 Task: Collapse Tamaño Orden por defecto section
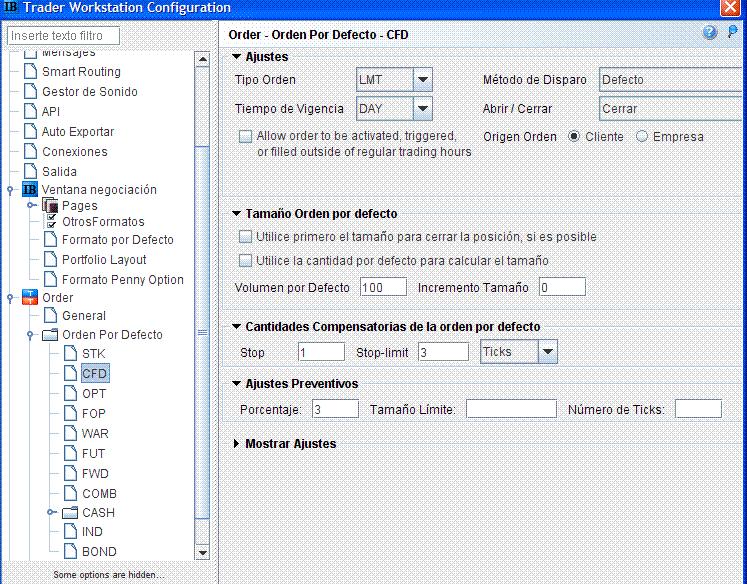(236, 214)
